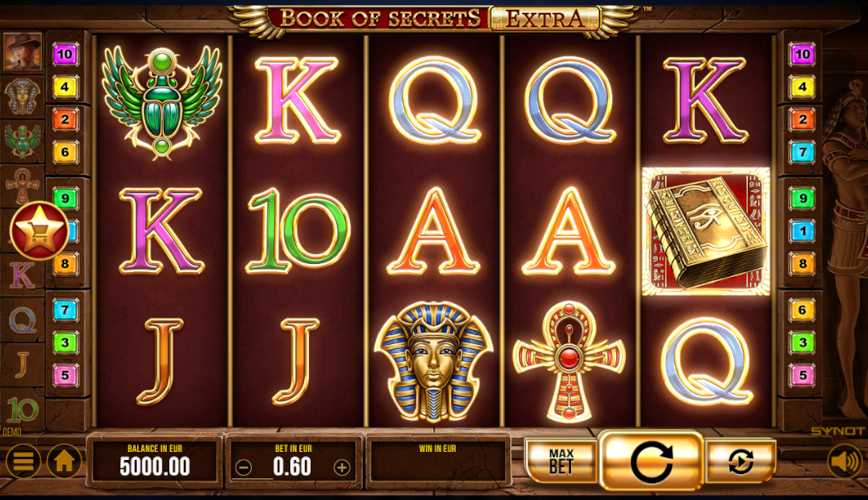The image size is (868, 500).
Task: Click the green scarab symbol on reel one
Action: [x=161, y=102]
